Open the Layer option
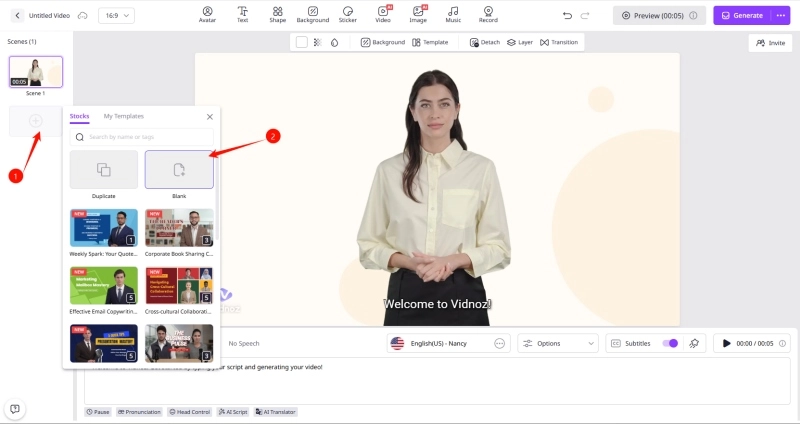Viewport: 800px width, 424px height. coord(520,42)
